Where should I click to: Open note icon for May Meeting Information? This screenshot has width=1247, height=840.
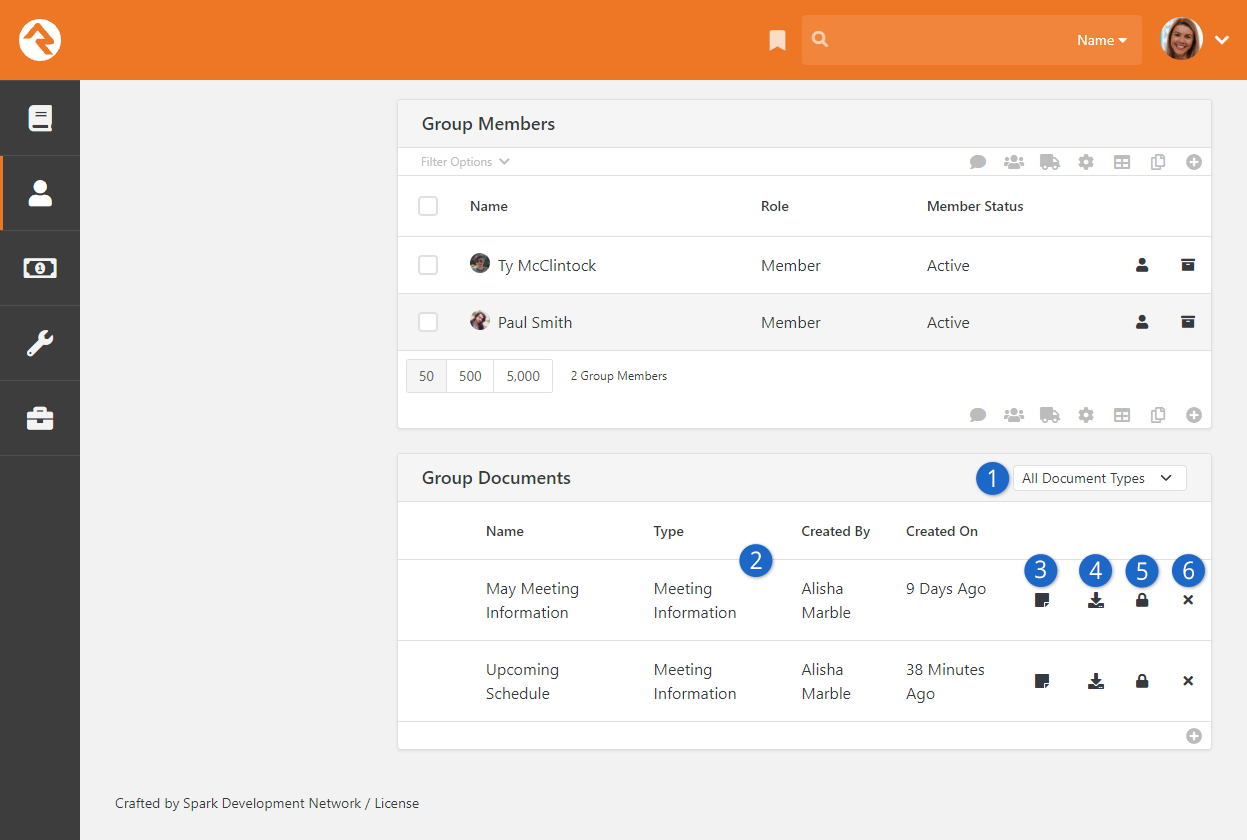point(1042,600)
